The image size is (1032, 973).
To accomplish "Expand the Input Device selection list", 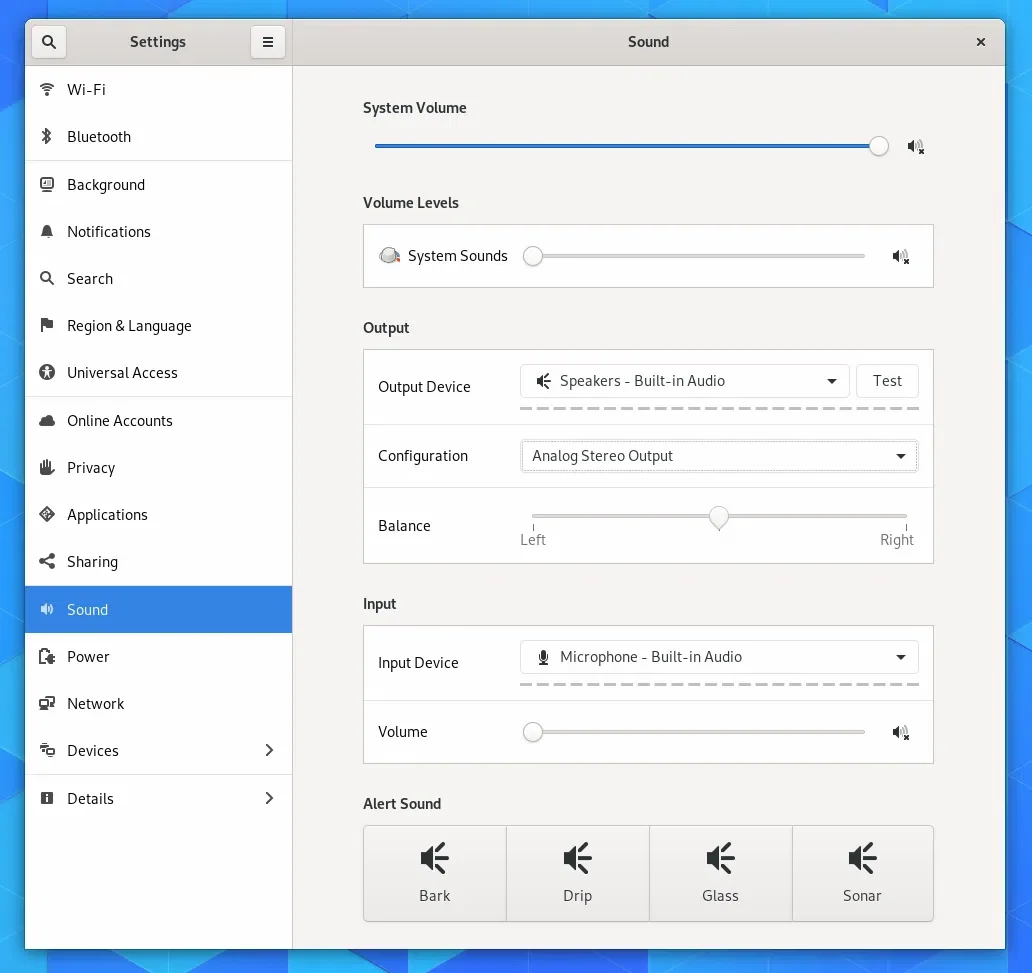I will click(x=719, y=657).
